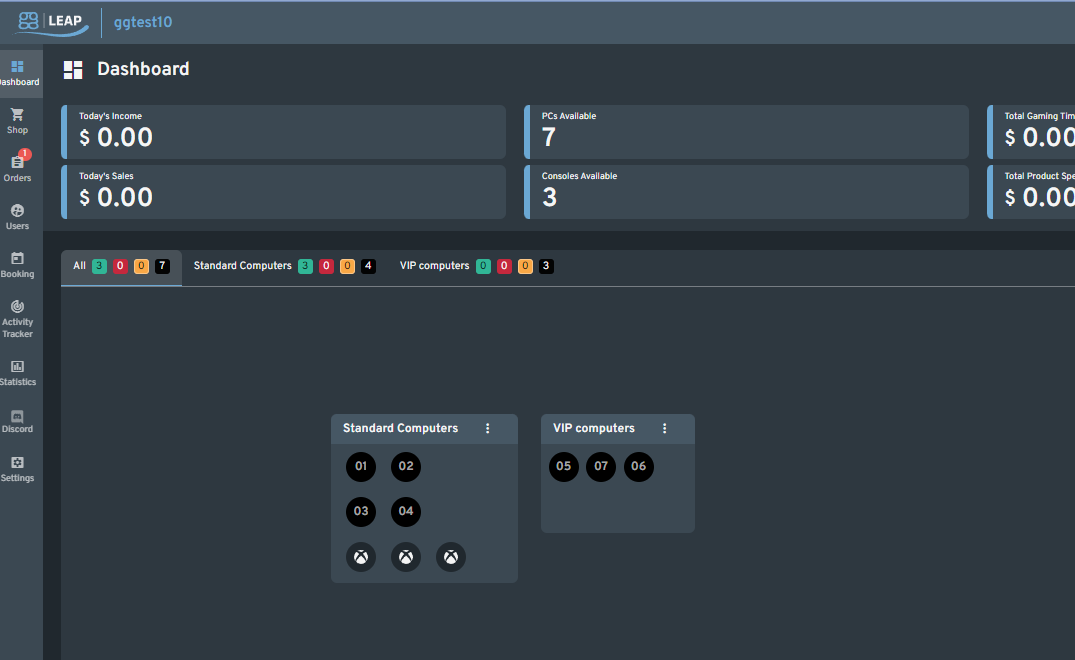Select the All tab
Image resolution: width=1075 pixels, height=660 pixels.
(78, 265)
